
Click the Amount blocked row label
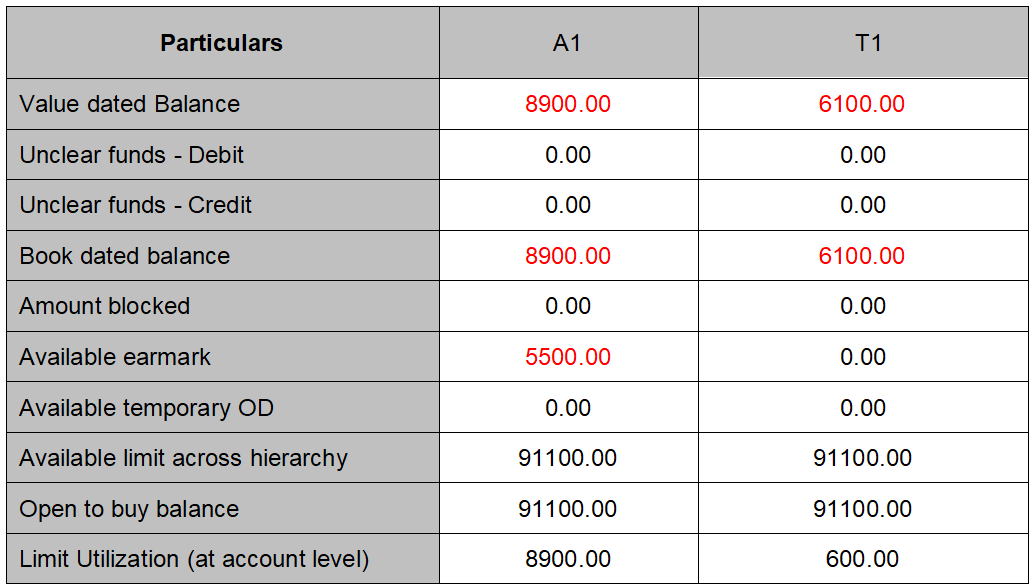(105, 306)
